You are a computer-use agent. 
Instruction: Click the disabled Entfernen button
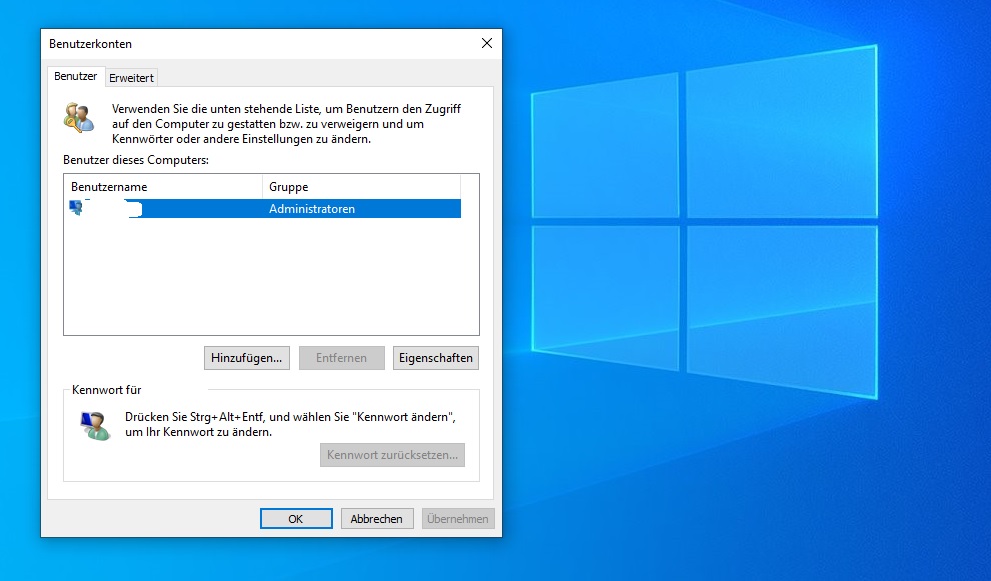coord(341,358)
